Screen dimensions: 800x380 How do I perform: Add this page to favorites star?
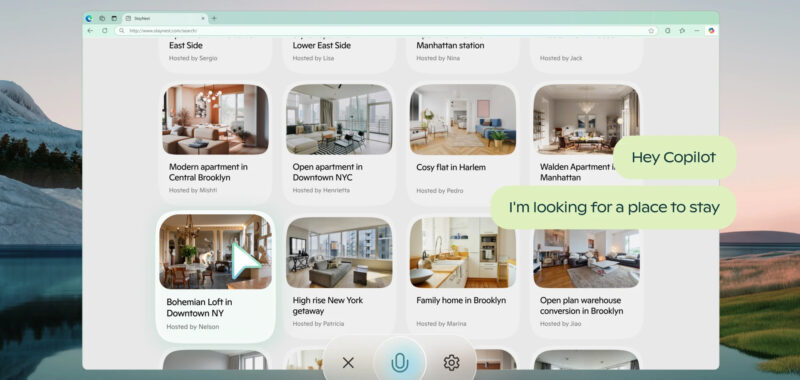[x=651, y=31]
